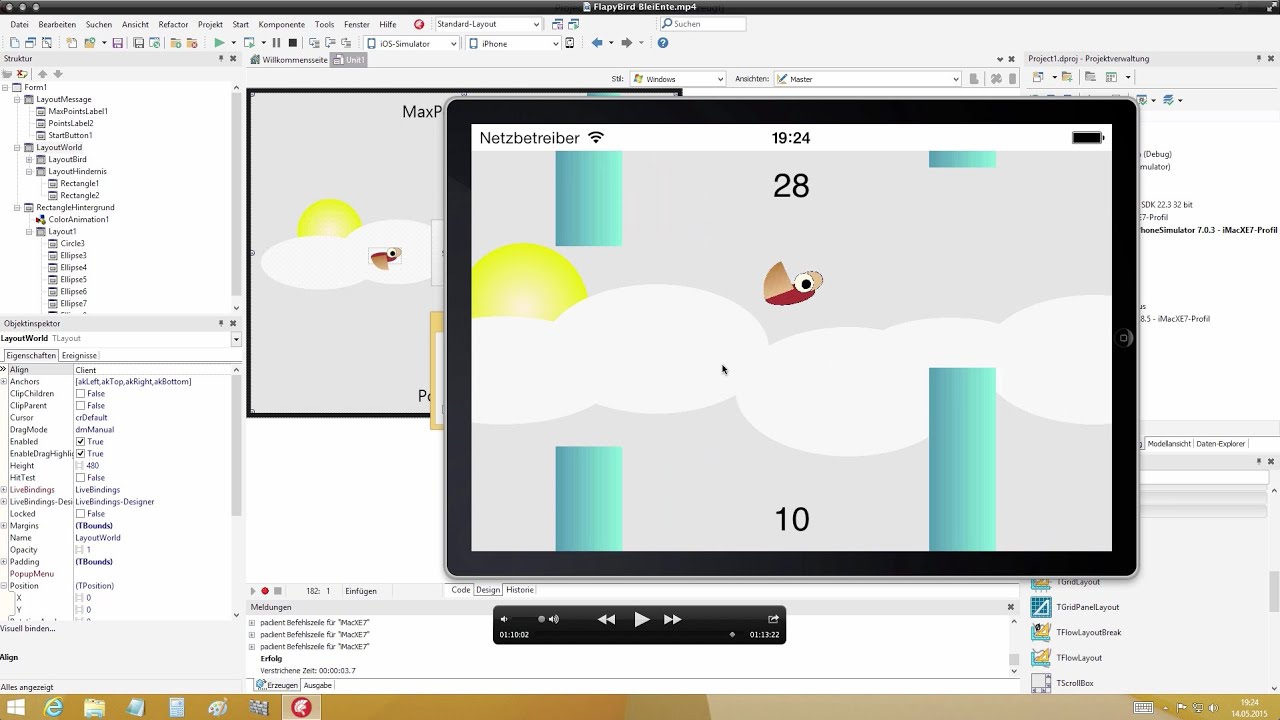Click the purple Save icon in toolbar

(x=117, y=43)
